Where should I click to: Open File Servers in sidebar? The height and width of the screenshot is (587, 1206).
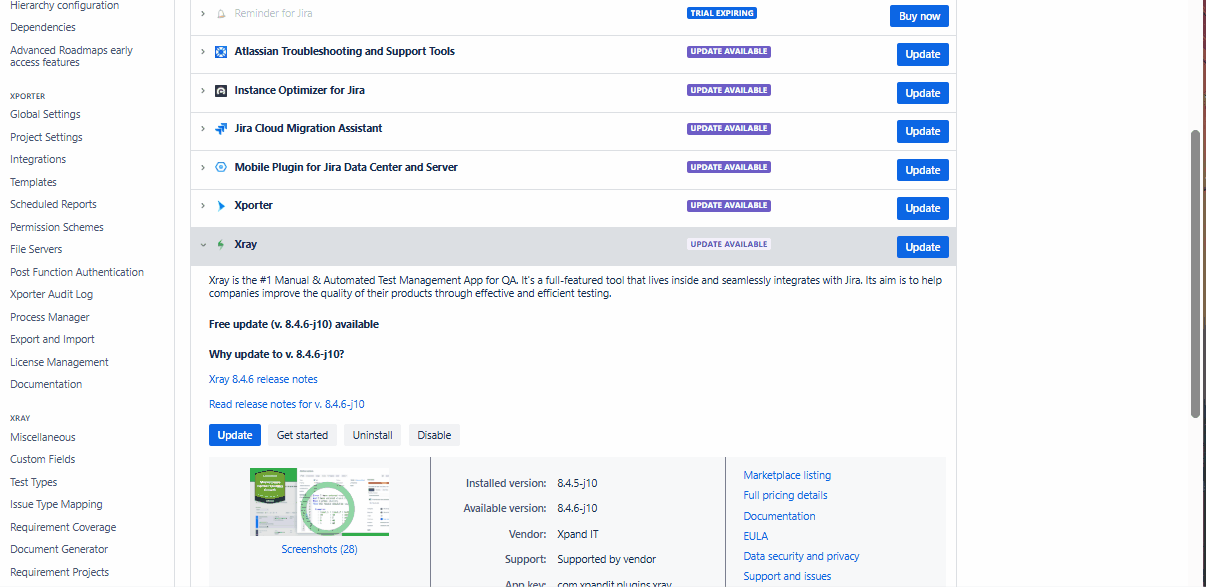[x=36, y=249]
